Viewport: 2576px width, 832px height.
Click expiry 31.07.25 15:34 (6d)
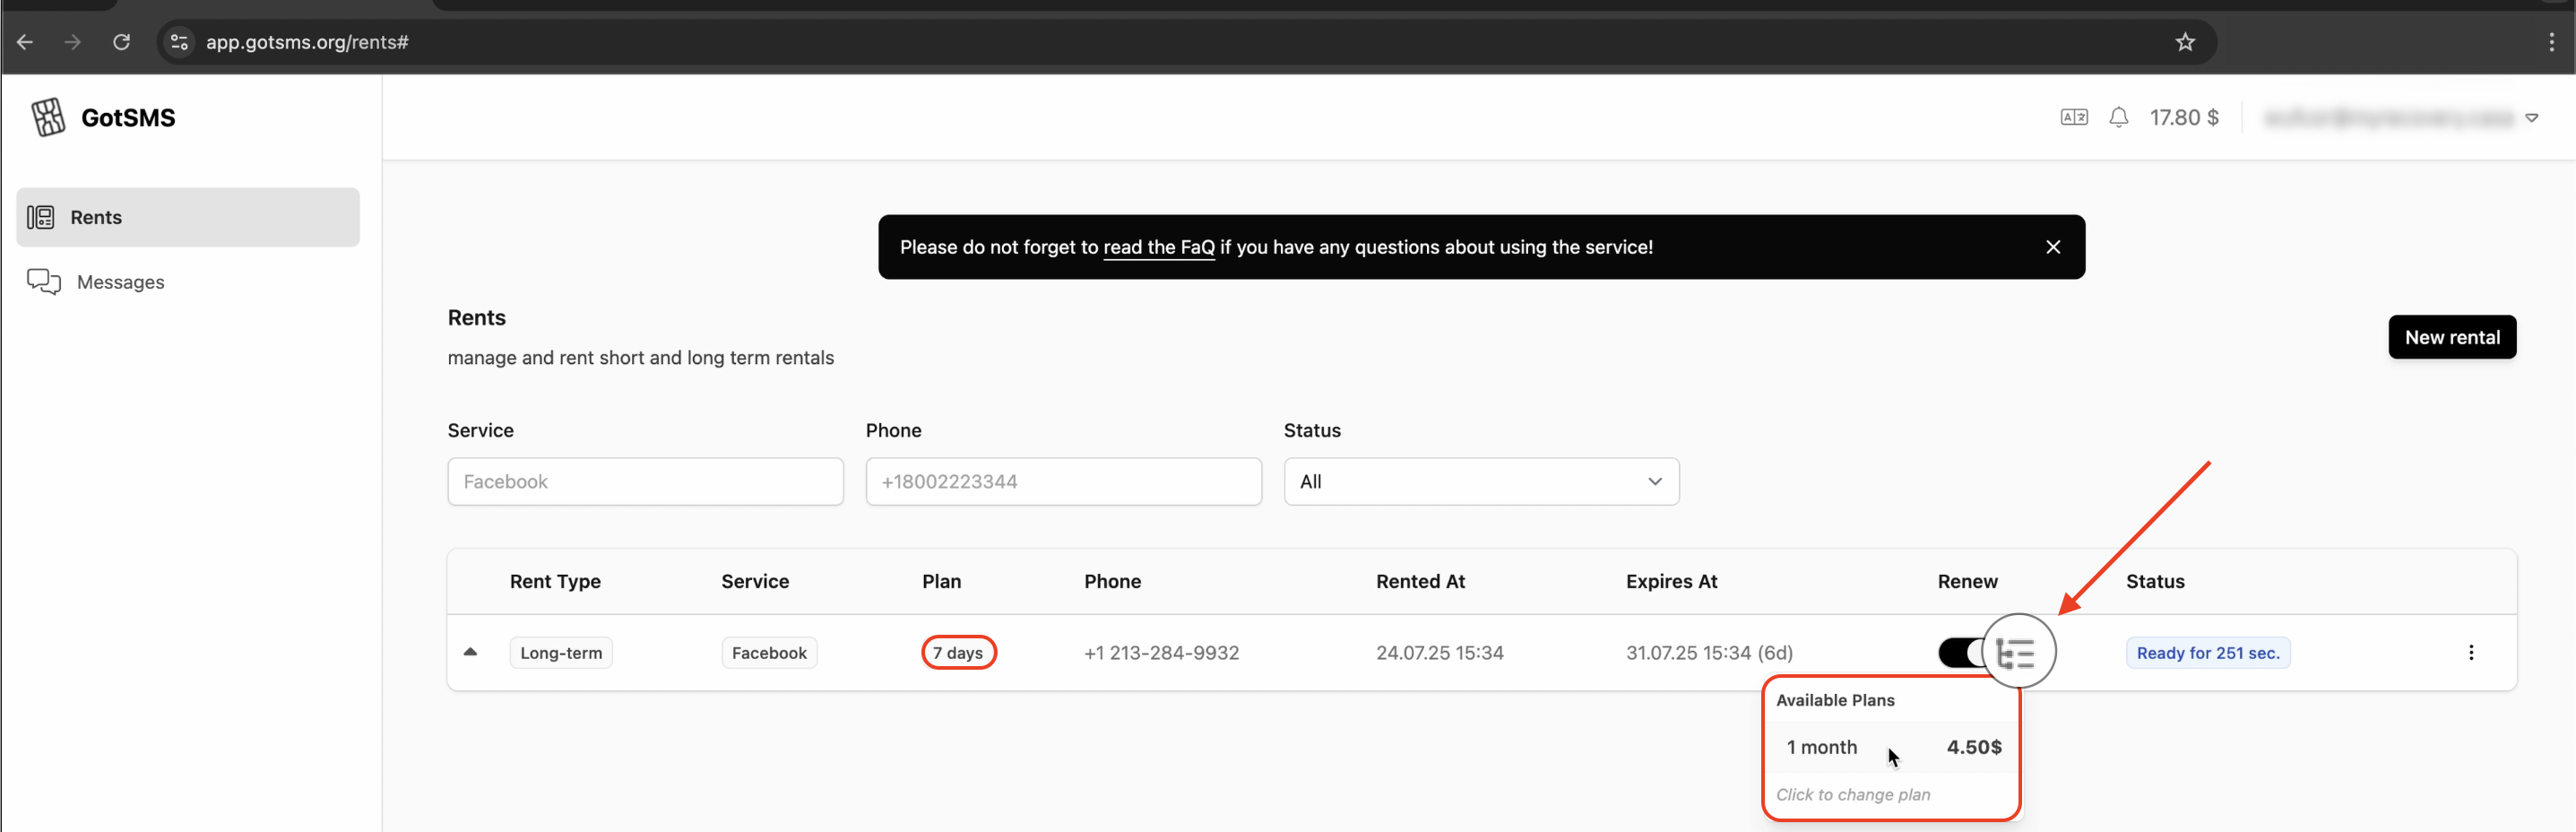tap(1709, 653)
